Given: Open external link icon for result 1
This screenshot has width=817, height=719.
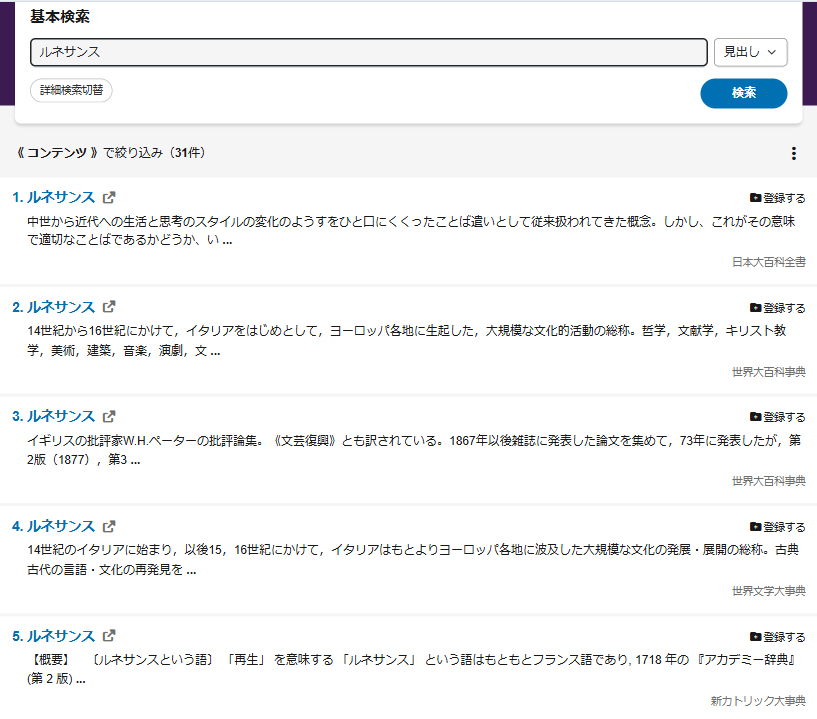Looking at the screenshot, I should click(109, 197).
